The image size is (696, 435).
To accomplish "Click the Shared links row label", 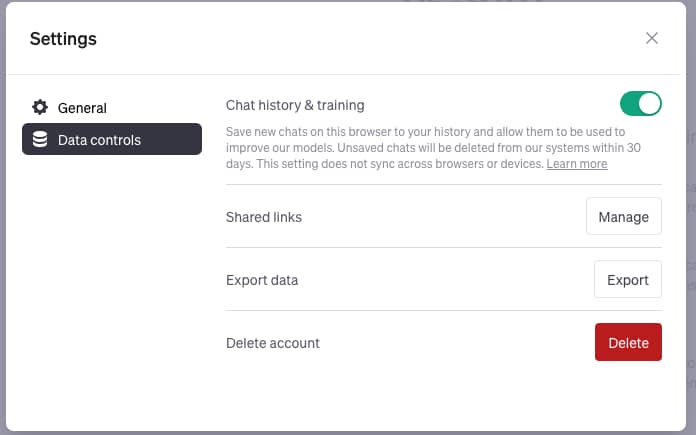I will click(x=264, y=217).
